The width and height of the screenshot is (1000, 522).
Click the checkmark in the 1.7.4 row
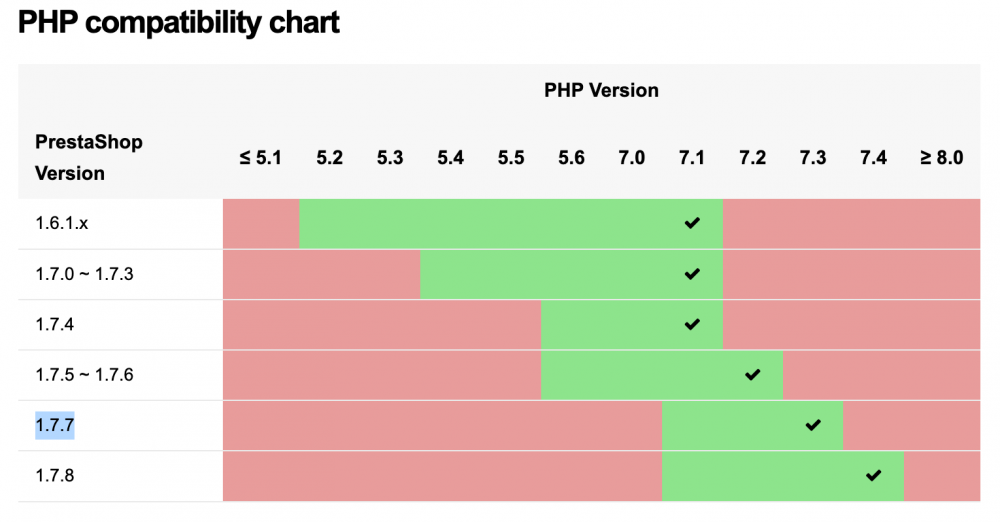[692, 324]
